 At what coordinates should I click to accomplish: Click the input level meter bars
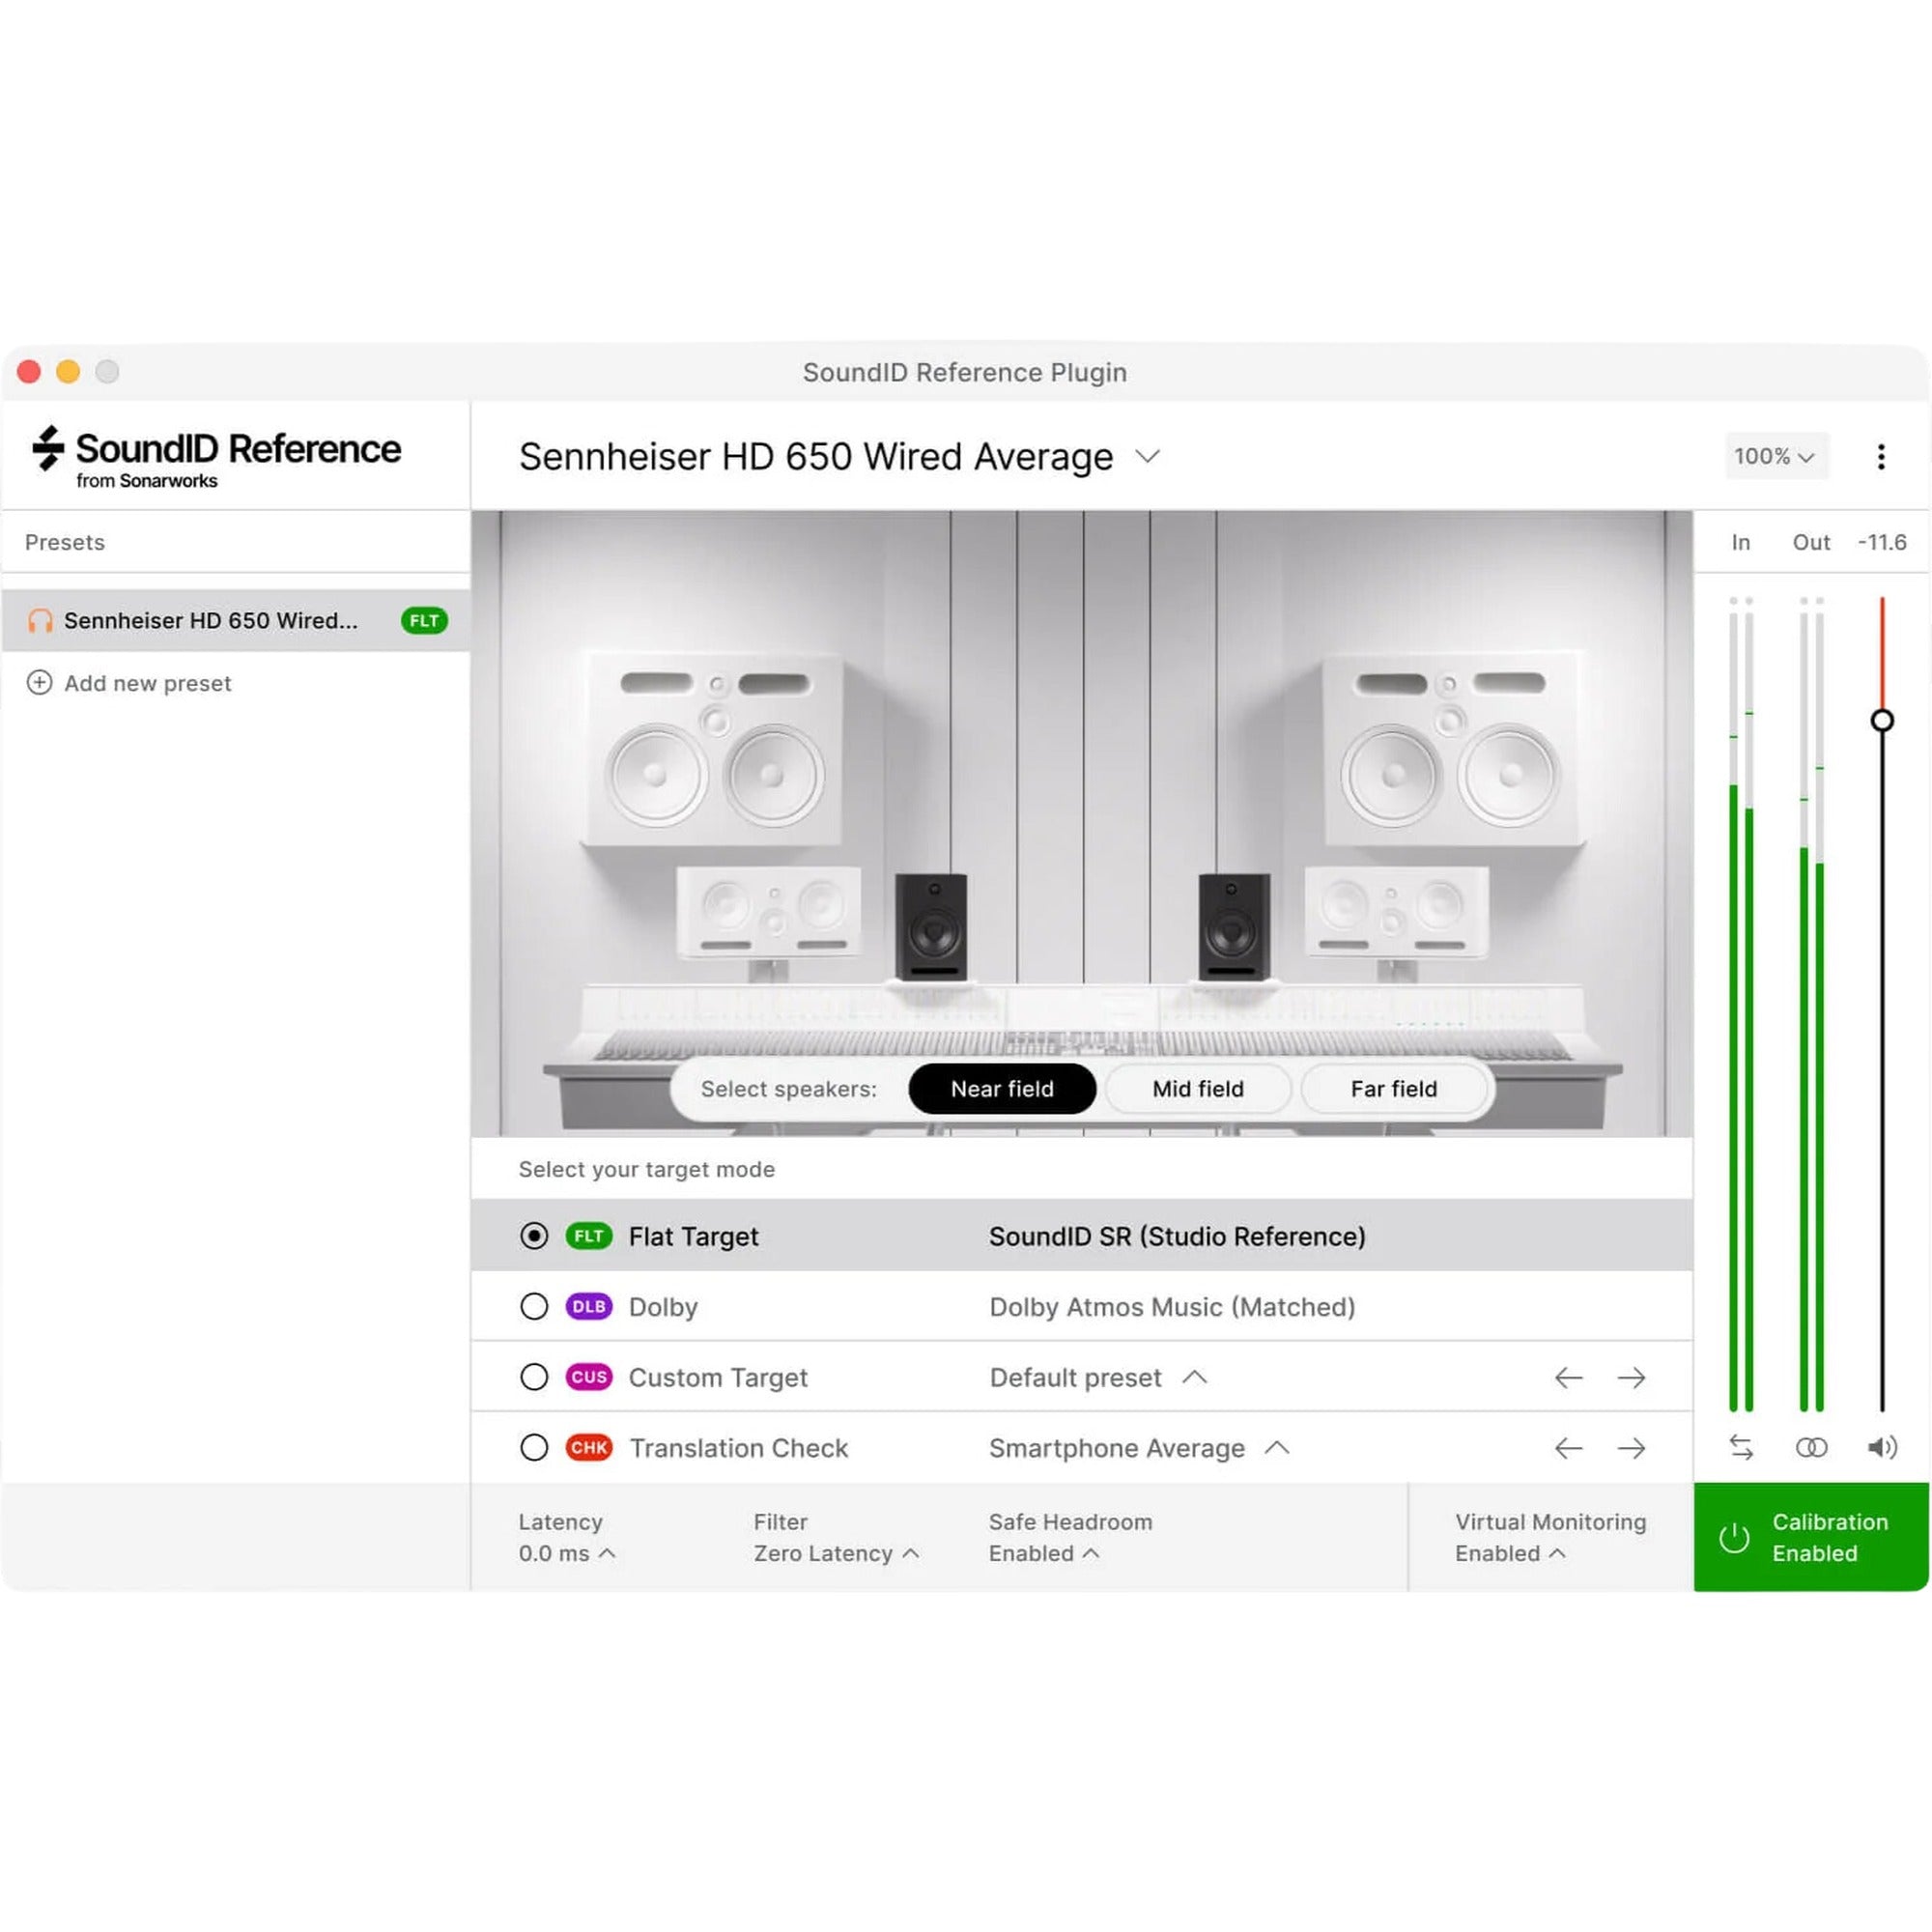coord(1741,1004)
